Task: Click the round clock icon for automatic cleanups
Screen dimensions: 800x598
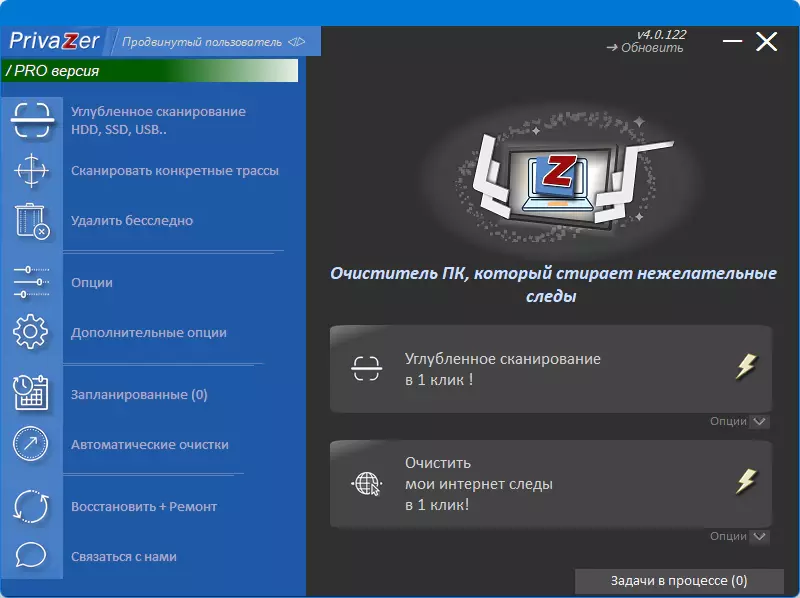Action: tap(31, 444)
